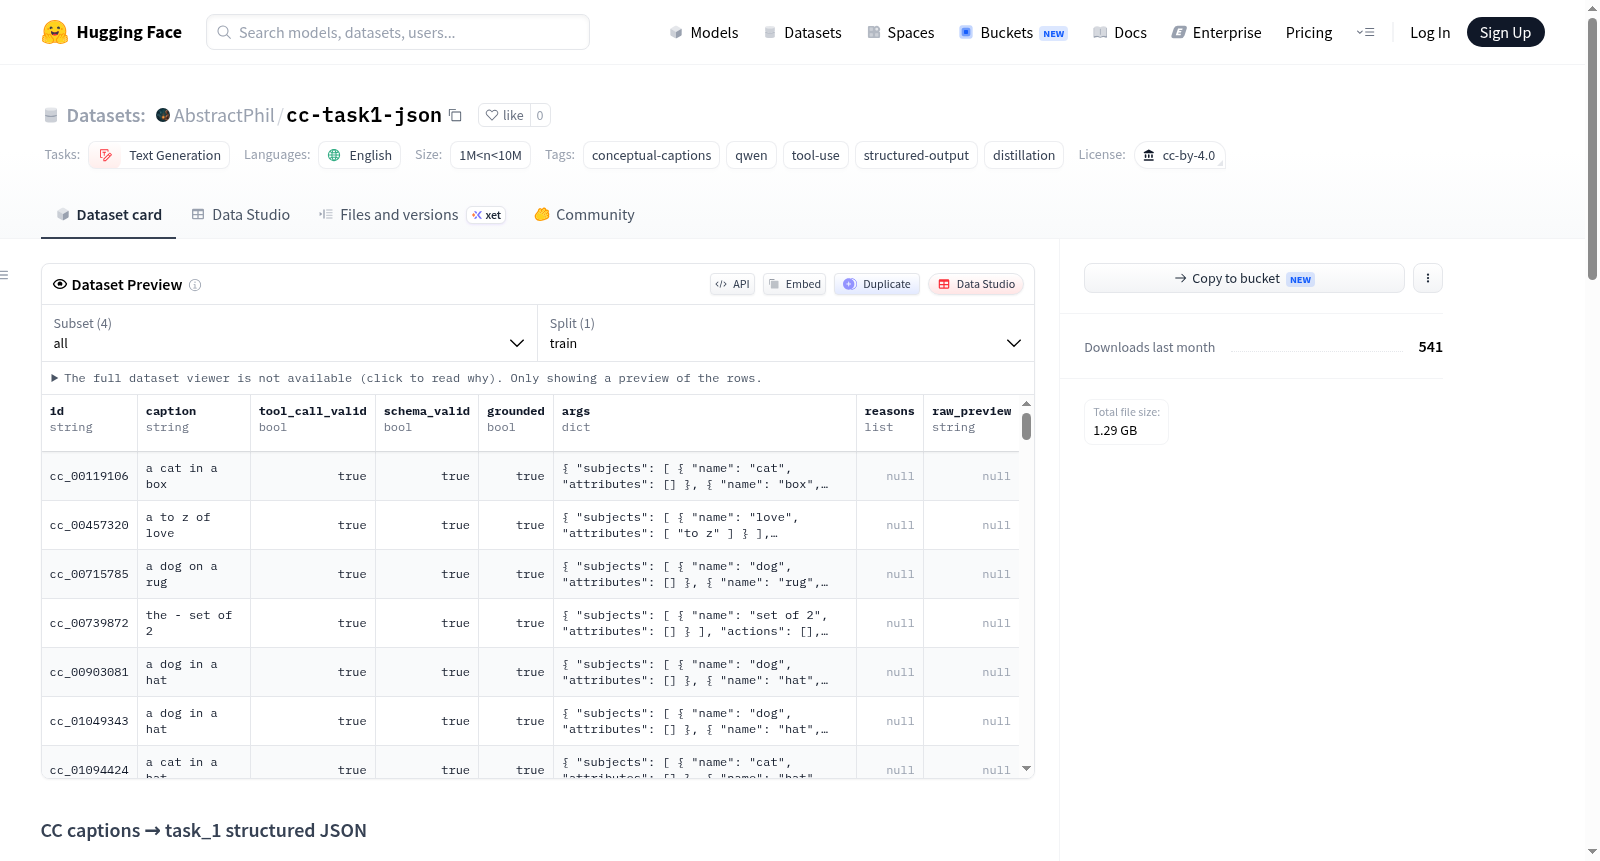Click Copy to bucket button
Image resolution: width=1600 pixels, height=861 pixels.
[x=1244, y=278]
